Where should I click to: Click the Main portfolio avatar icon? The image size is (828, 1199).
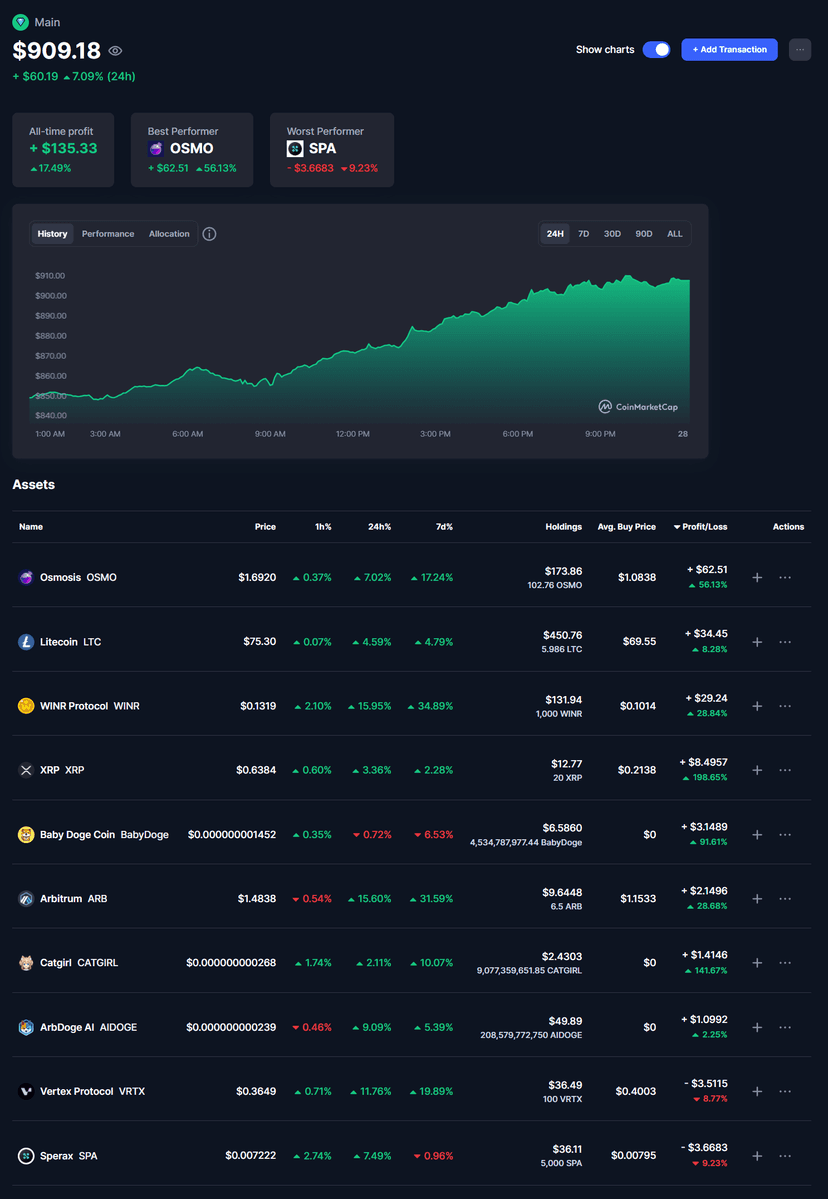point(20,22)
